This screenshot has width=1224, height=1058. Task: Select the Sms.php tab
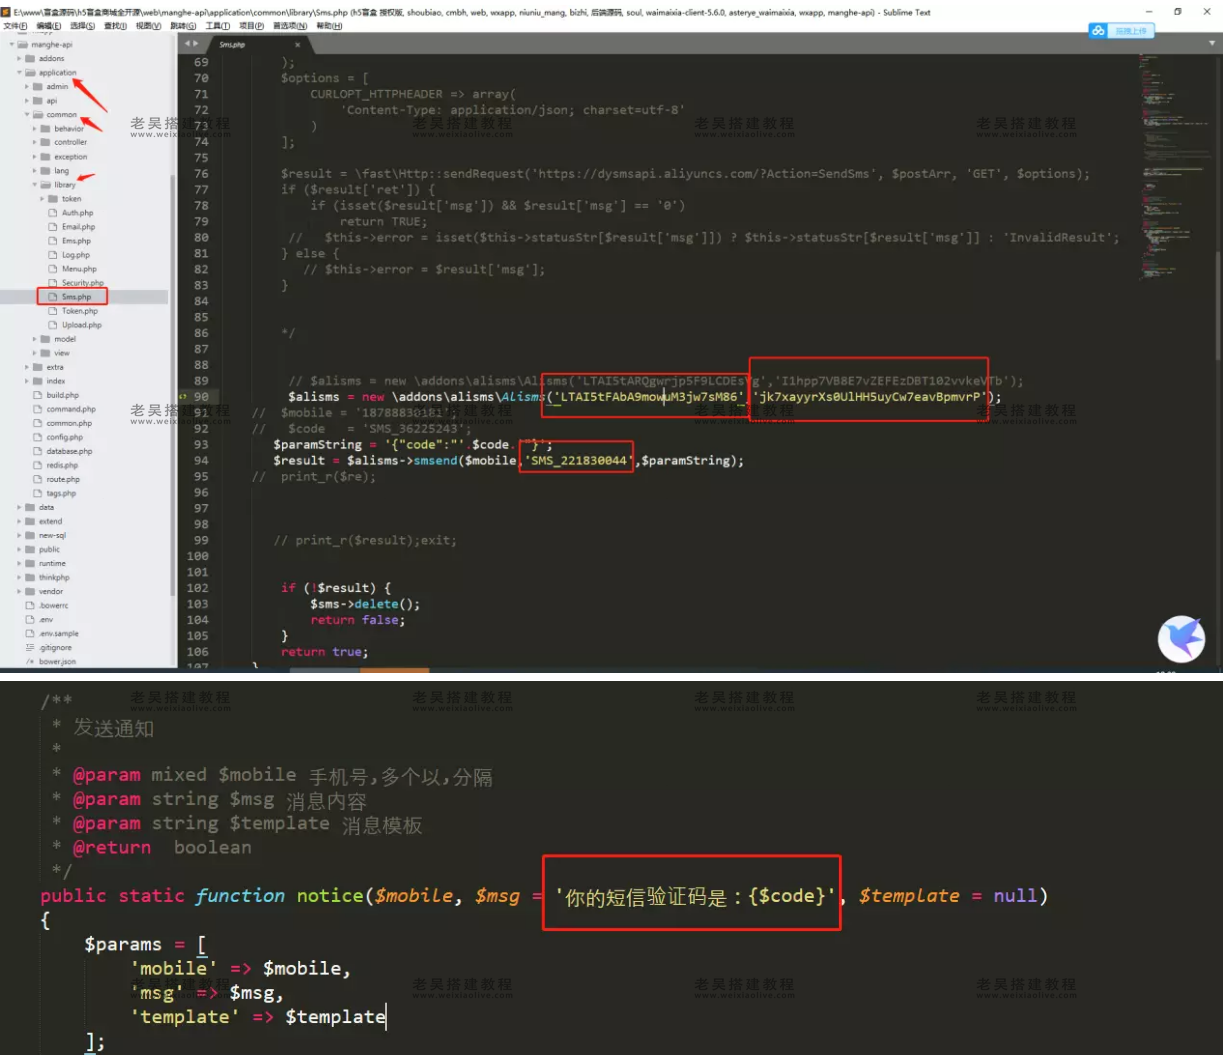click(x=235, y=45)
